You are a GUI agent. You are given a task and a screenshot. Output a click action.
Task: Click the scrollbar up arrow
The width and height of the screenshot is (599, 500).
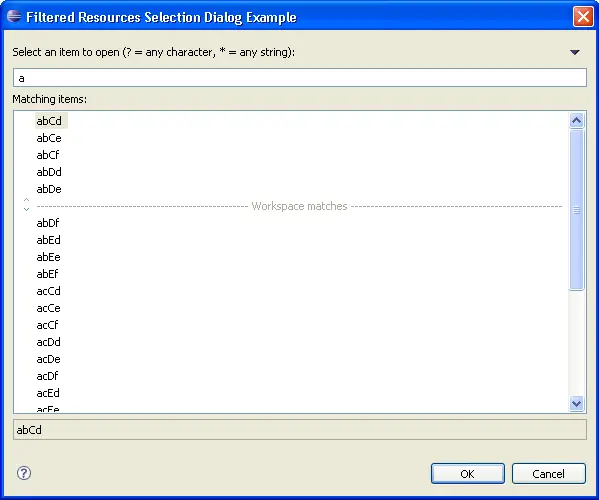[x=576, y=121]
